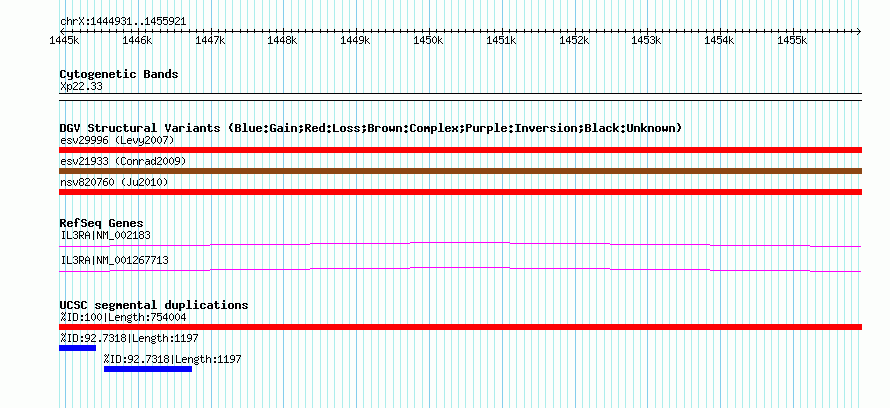Select the upper %ID:92.7318|Length:1197 label

(129, 339)
